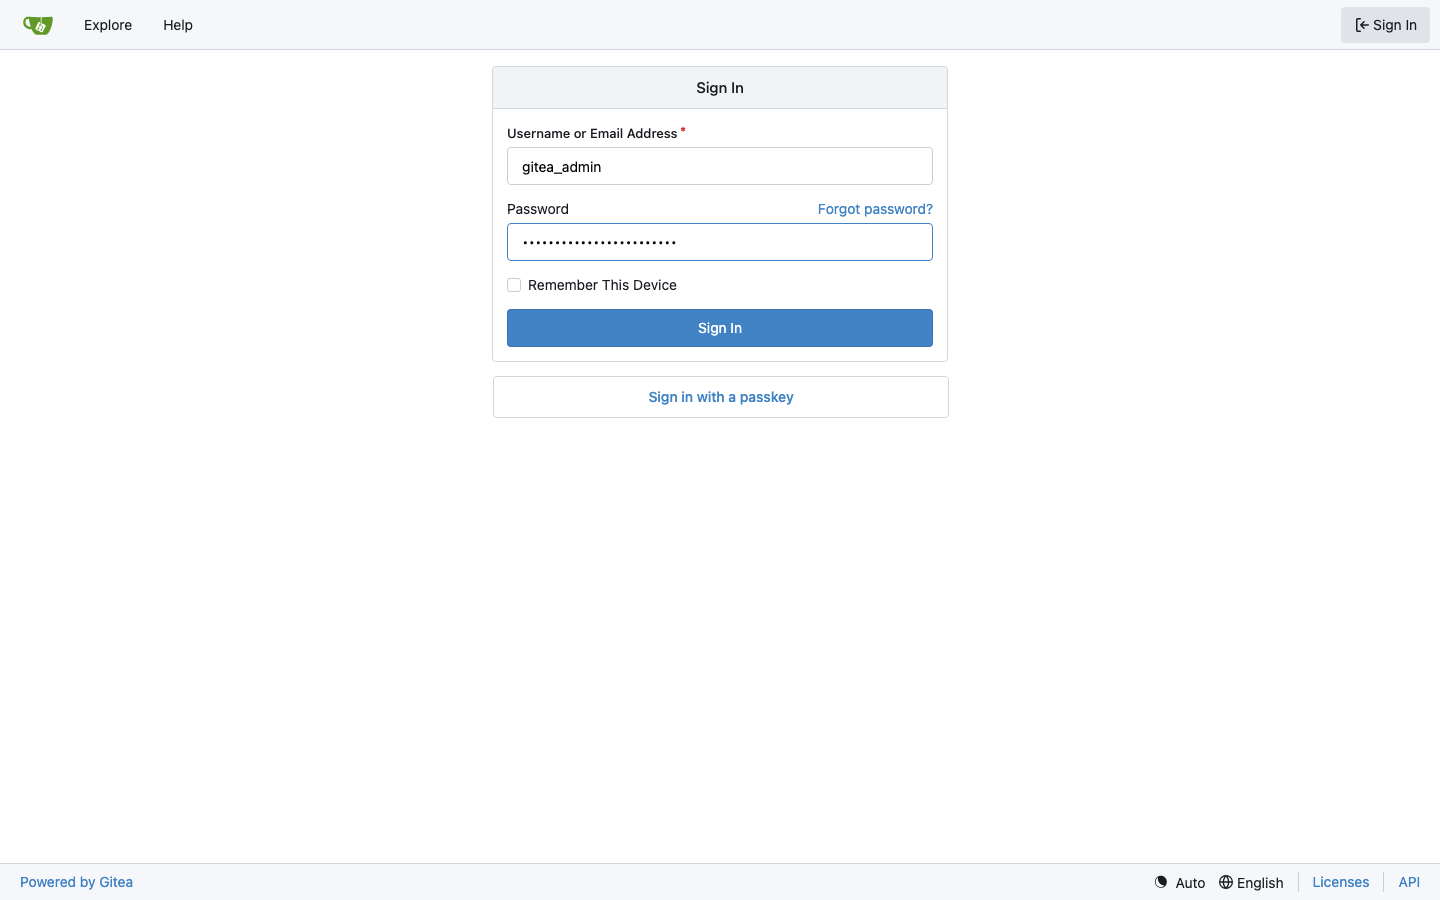1440x900 pixels.
Task: Click the top-right Sign In button
Action: coord(1385,25)
